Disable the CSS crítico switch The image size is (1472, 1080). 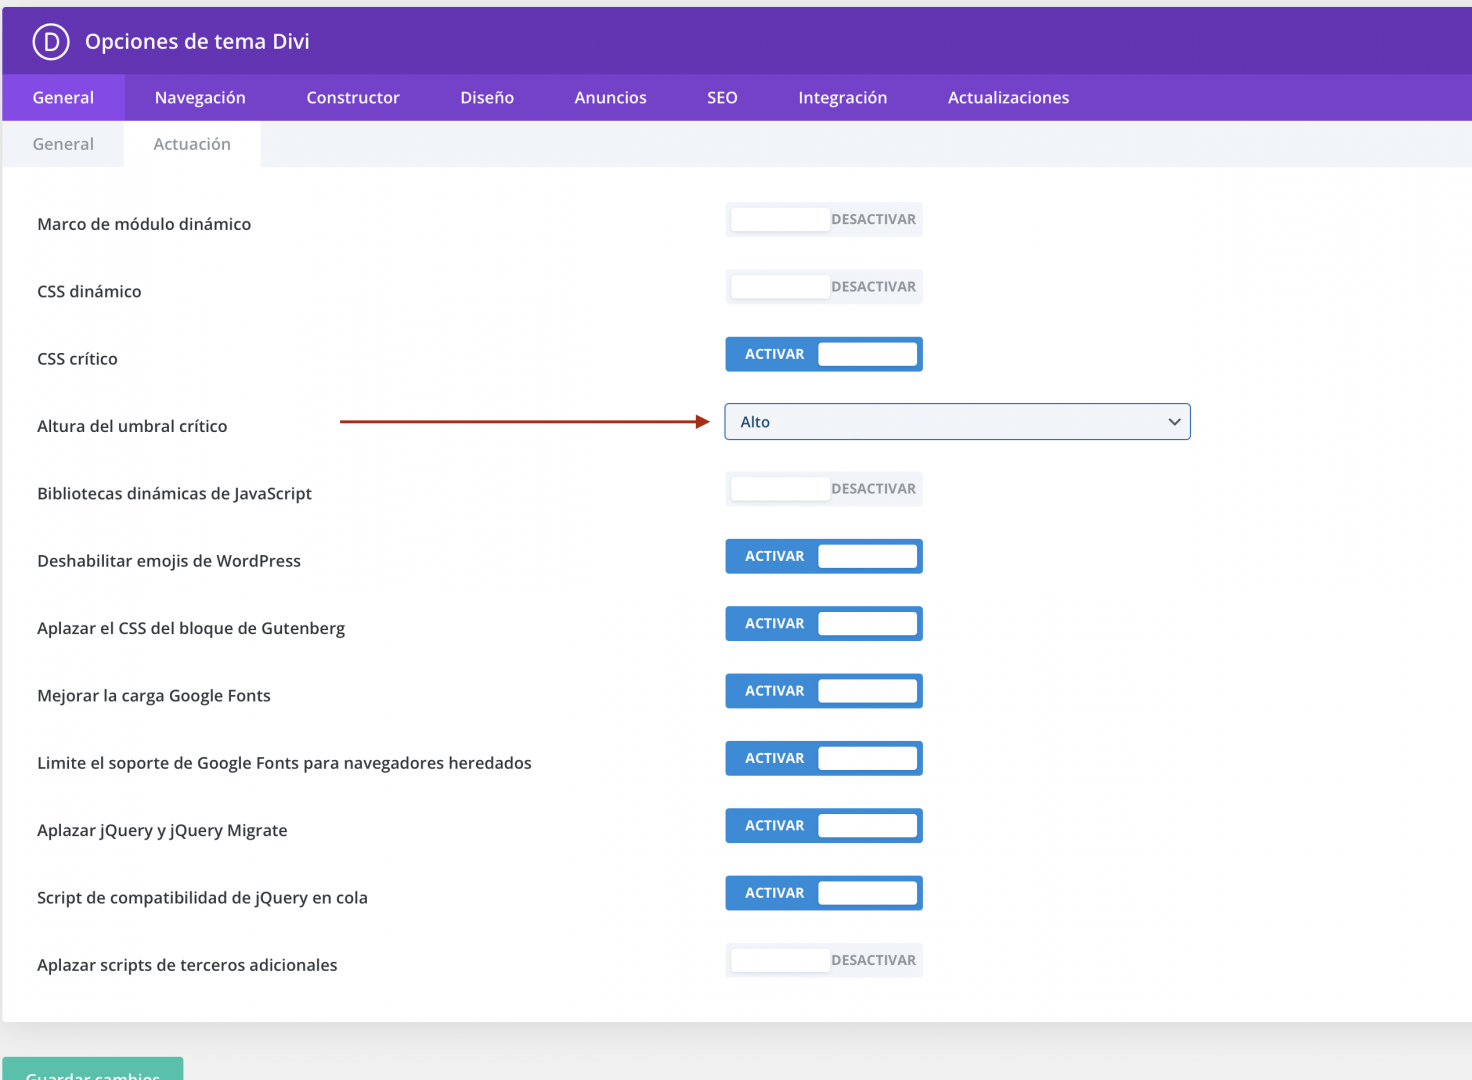click(824, 354)
